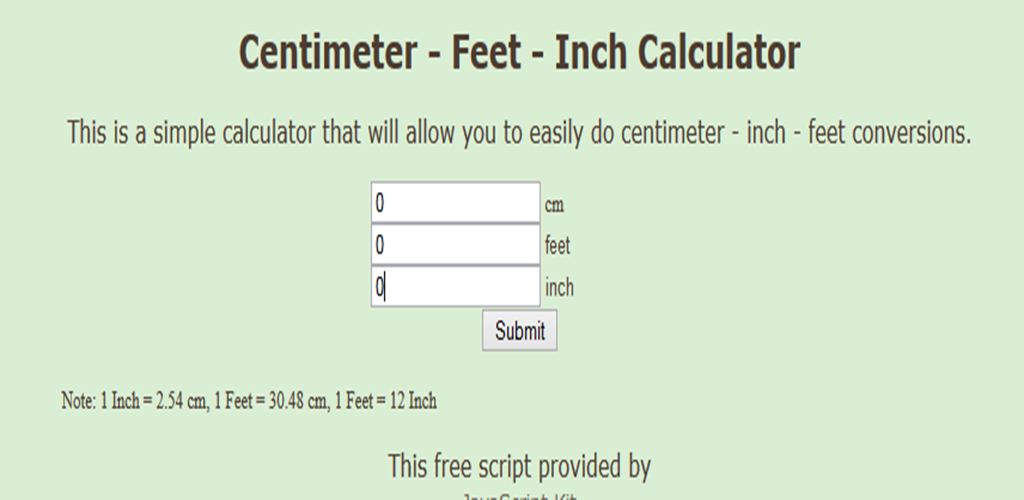Select the inch input field
Viewport: 1024px width, 500px height.
tap(455, 287)
